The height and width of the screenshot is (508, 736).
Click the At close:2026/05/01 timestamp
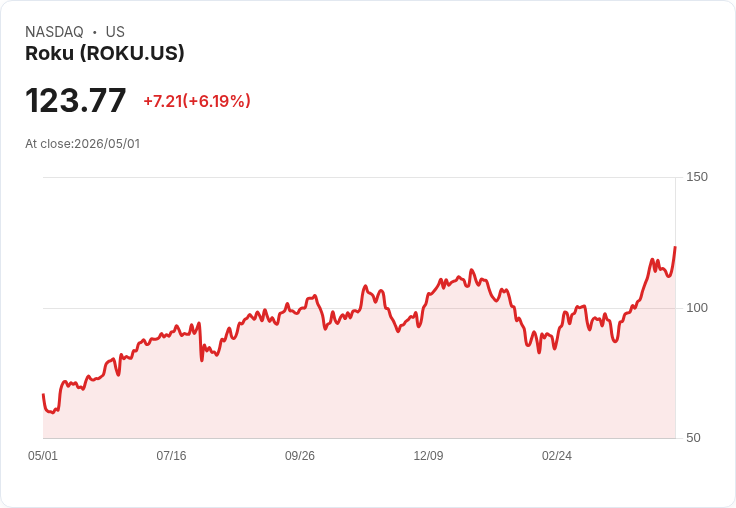tap(83, 144)
